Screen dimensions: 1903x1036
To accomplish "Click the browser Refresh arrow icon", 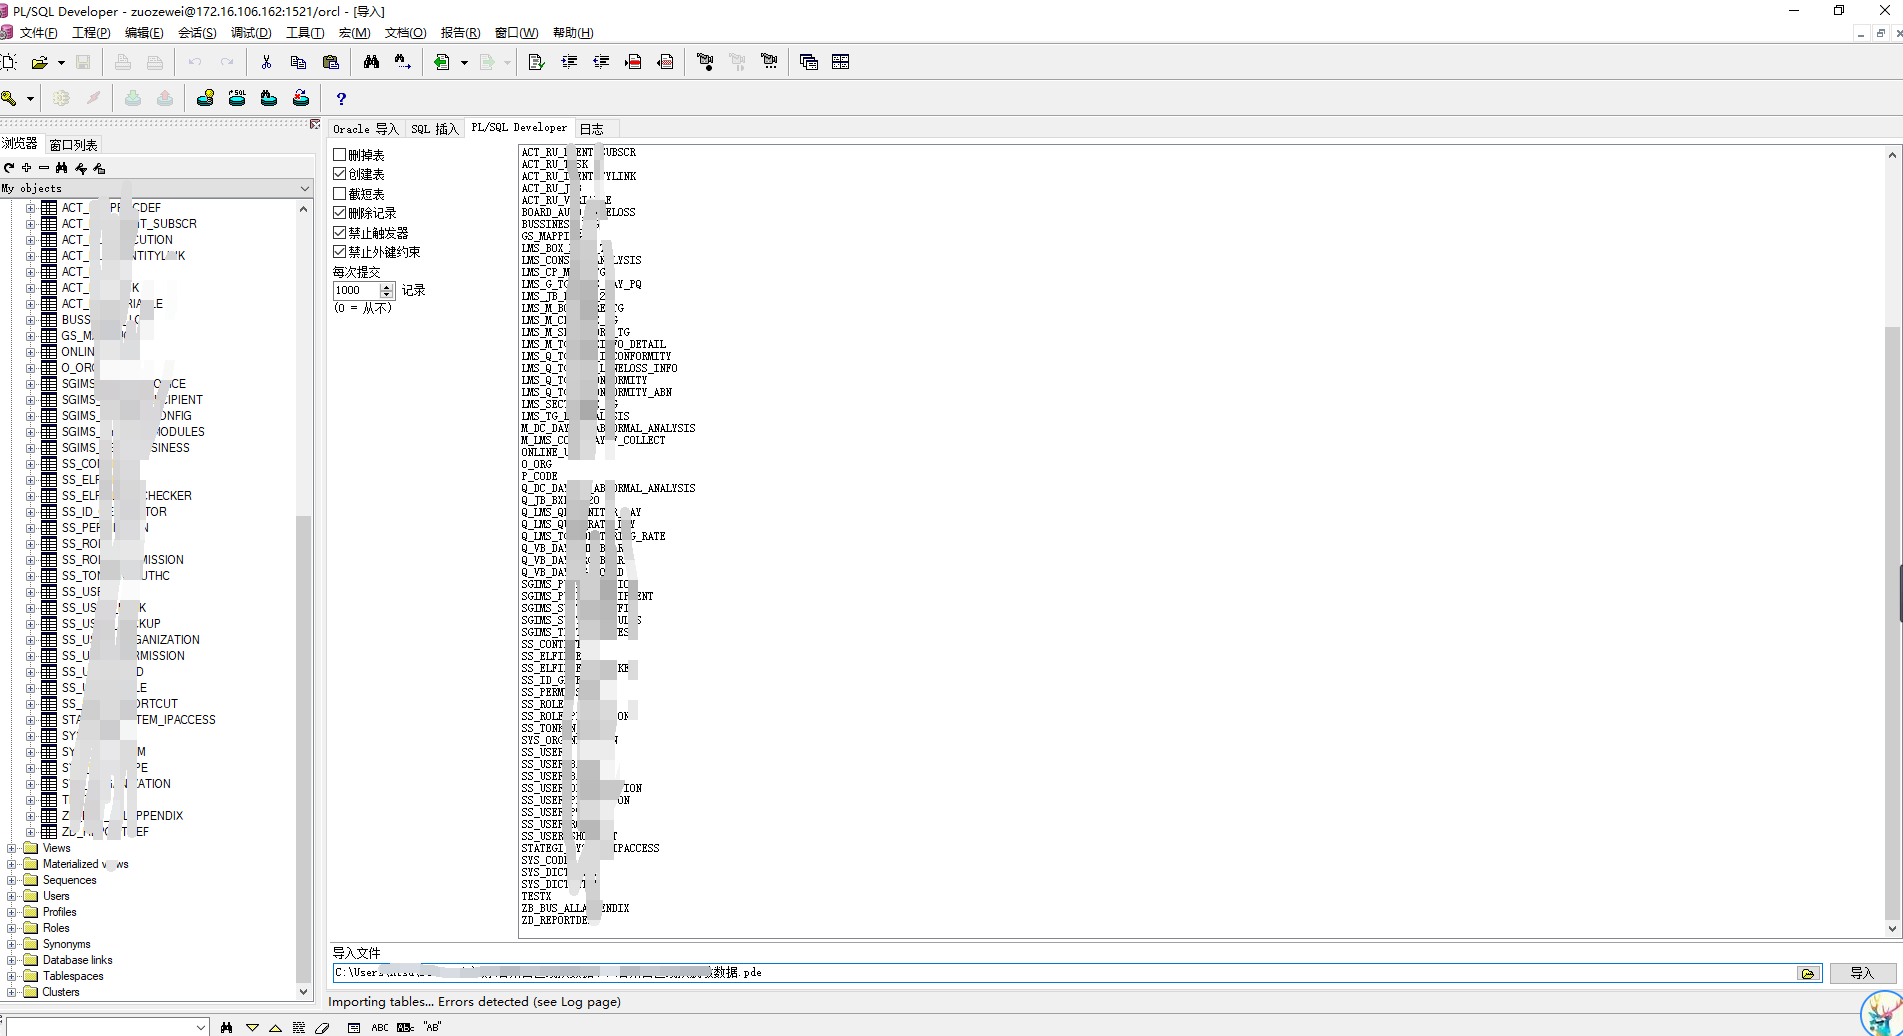I will coord(9,168).
